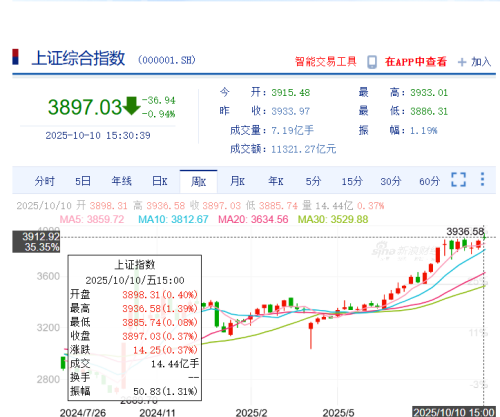The width and height of the screenshot is (500, 417).
Task: Switch to the 月K chart tab
Action: tap(237, 181)
